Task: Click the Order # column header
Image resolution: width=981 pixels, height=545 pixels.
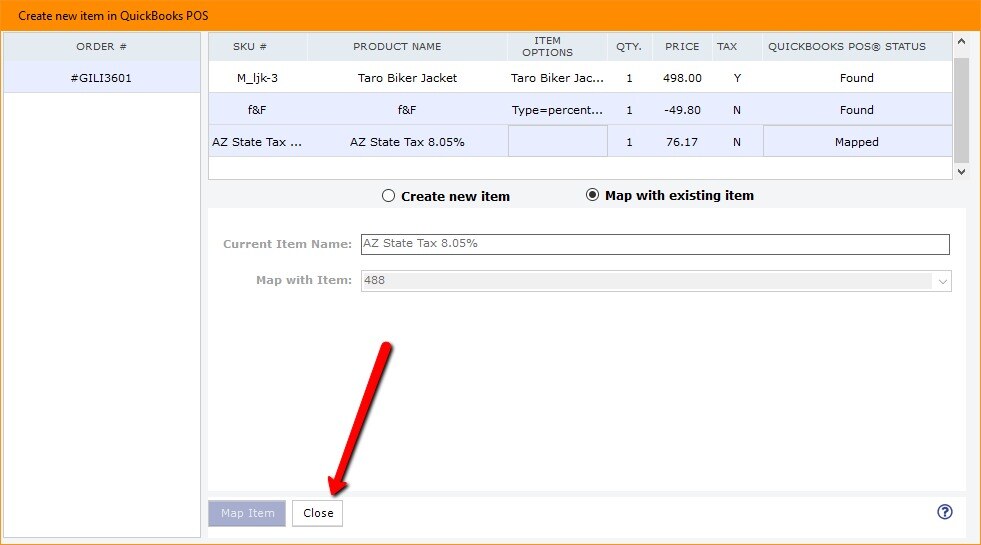Action: coord(102,47)
